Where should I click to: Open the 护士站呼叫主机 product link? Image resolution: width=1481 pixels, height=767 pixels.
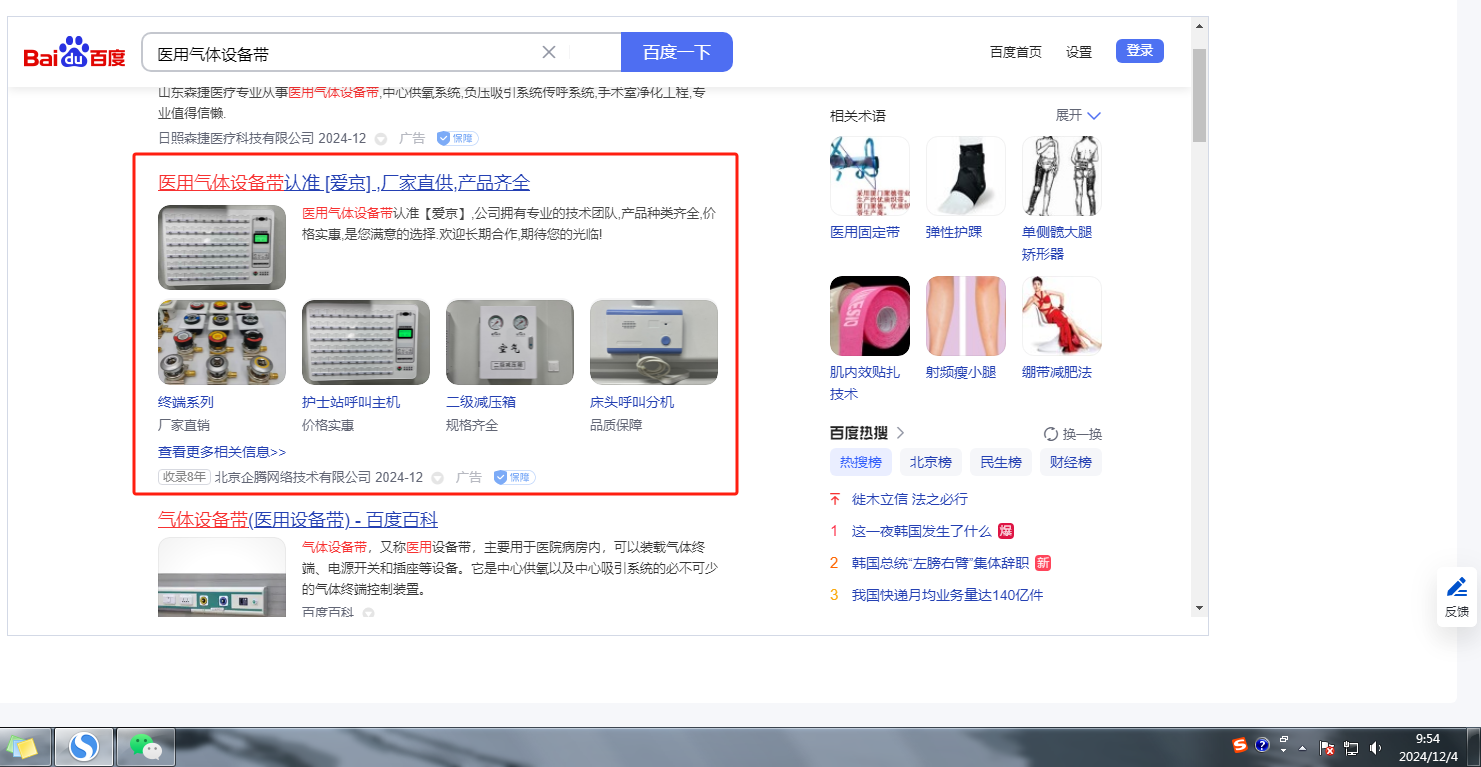click(351, 402)
